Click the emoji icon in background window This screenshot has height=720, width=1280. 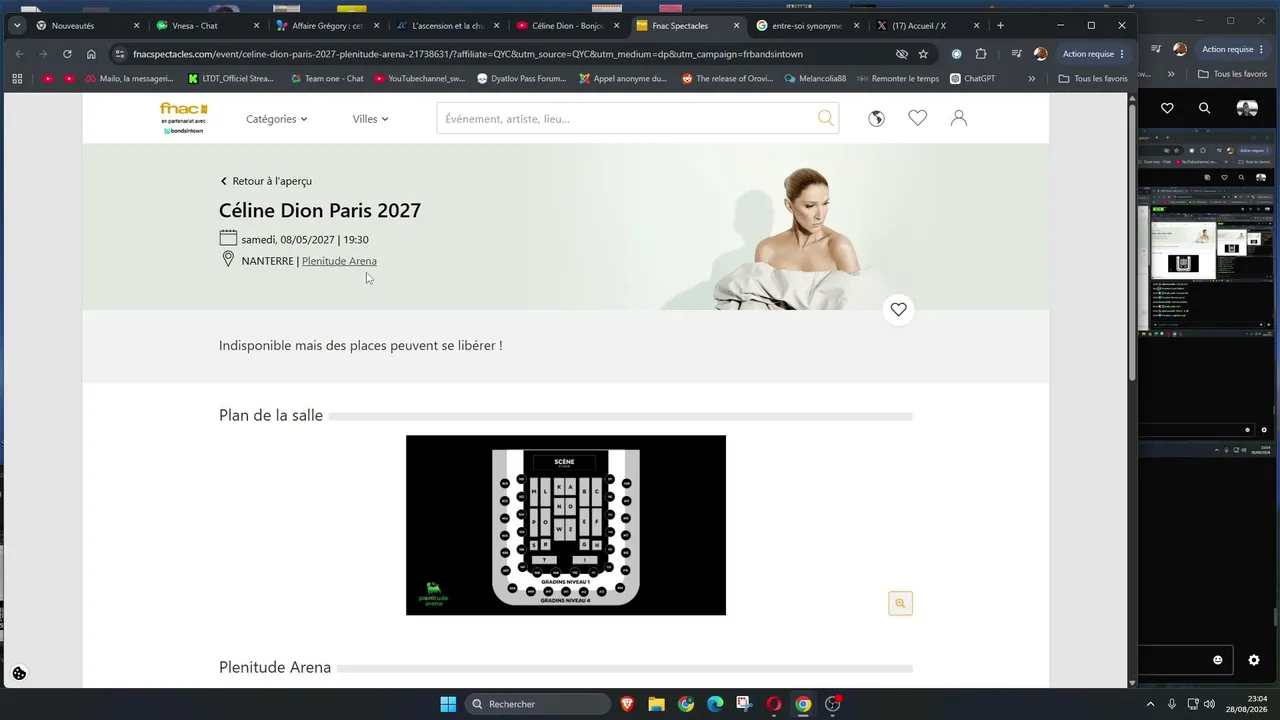1217,660
